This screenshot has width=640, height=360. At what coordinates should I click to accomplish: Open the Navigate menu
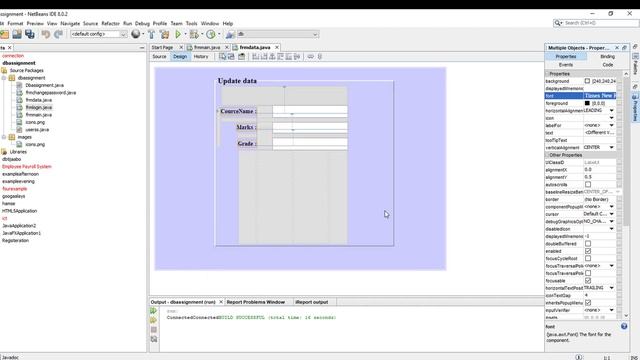coord(70,24)
